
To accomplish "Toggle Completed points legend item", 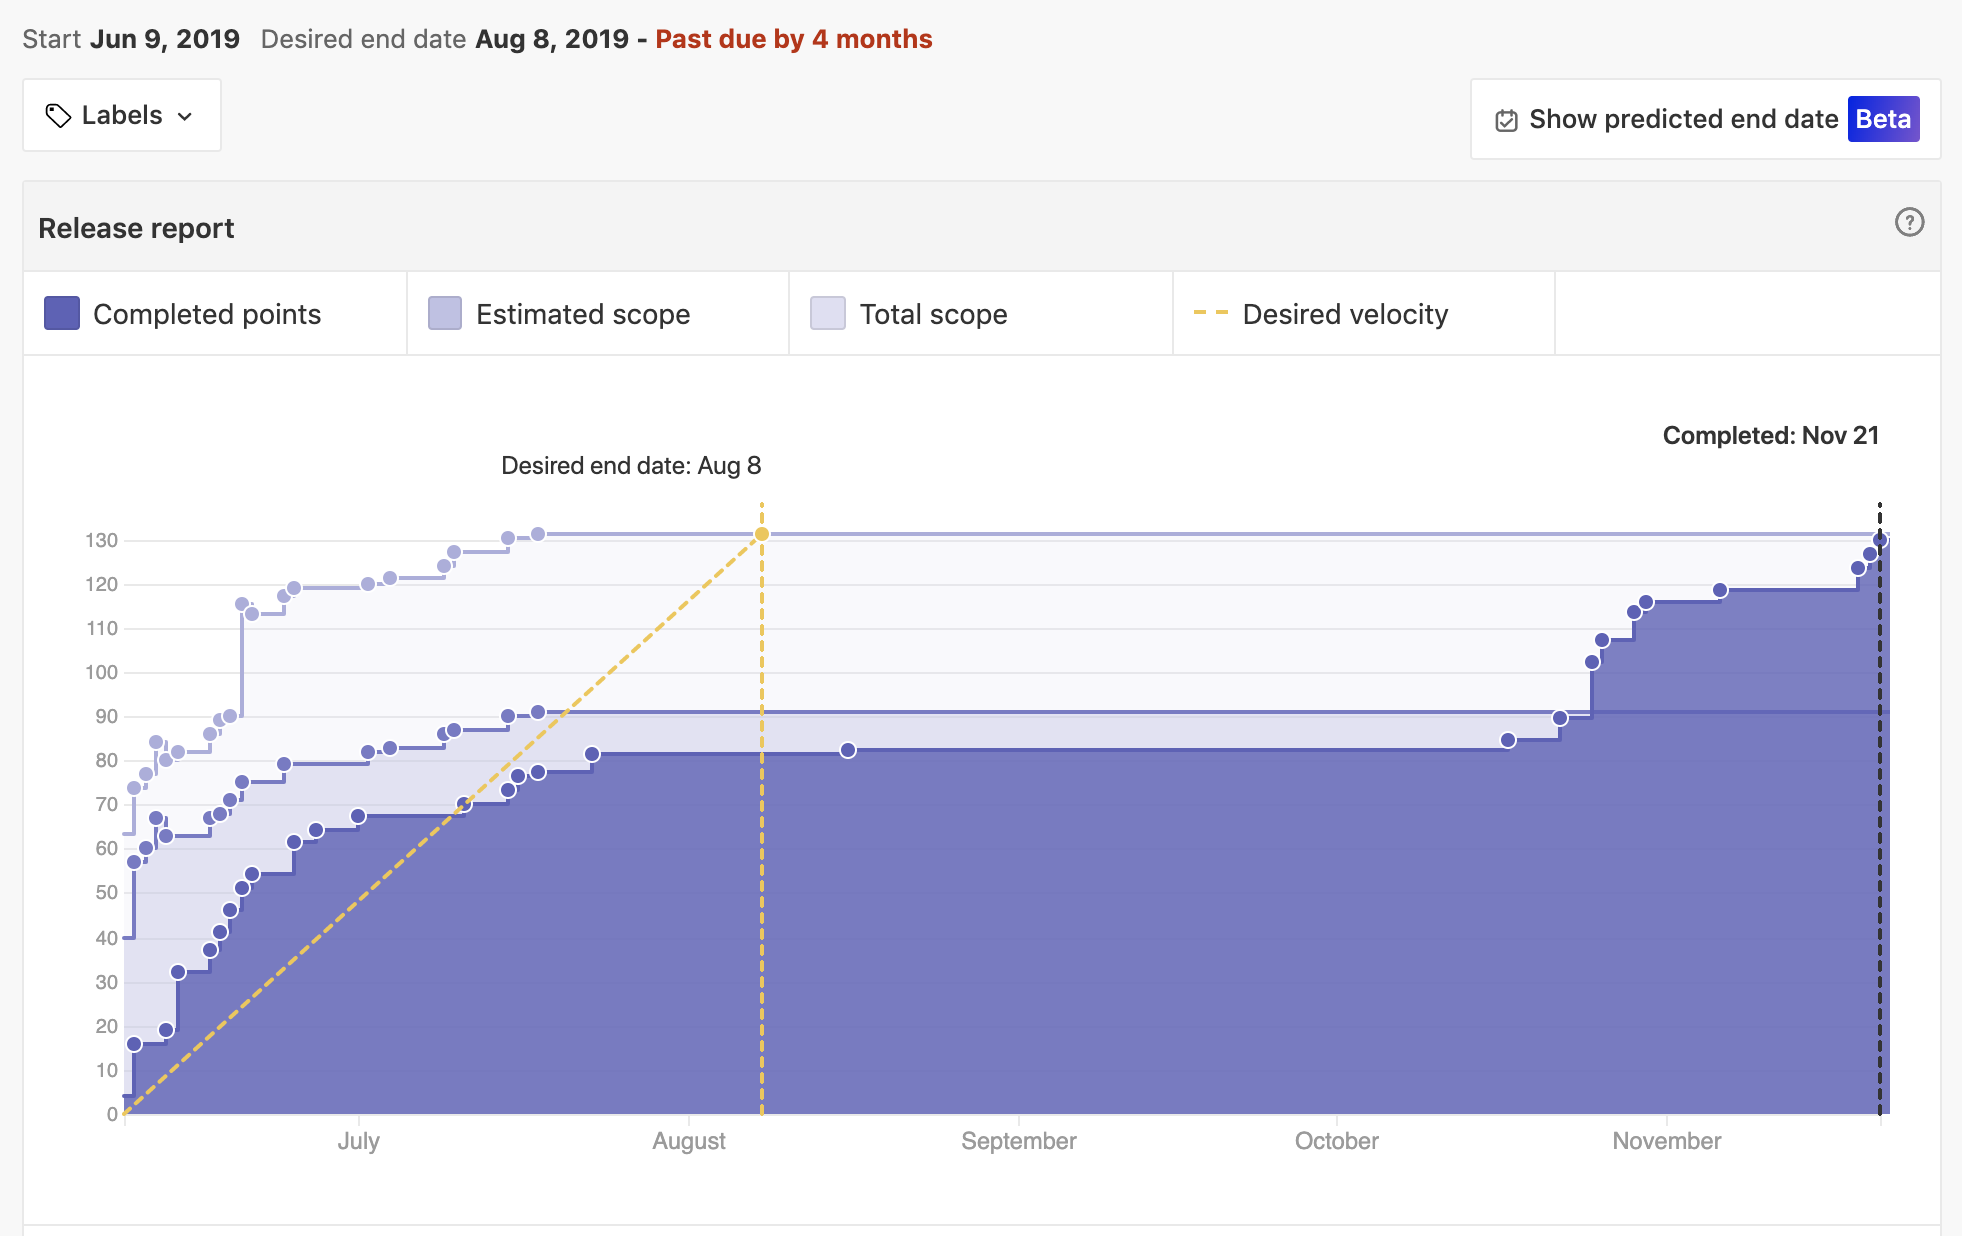I will point(207,314).
